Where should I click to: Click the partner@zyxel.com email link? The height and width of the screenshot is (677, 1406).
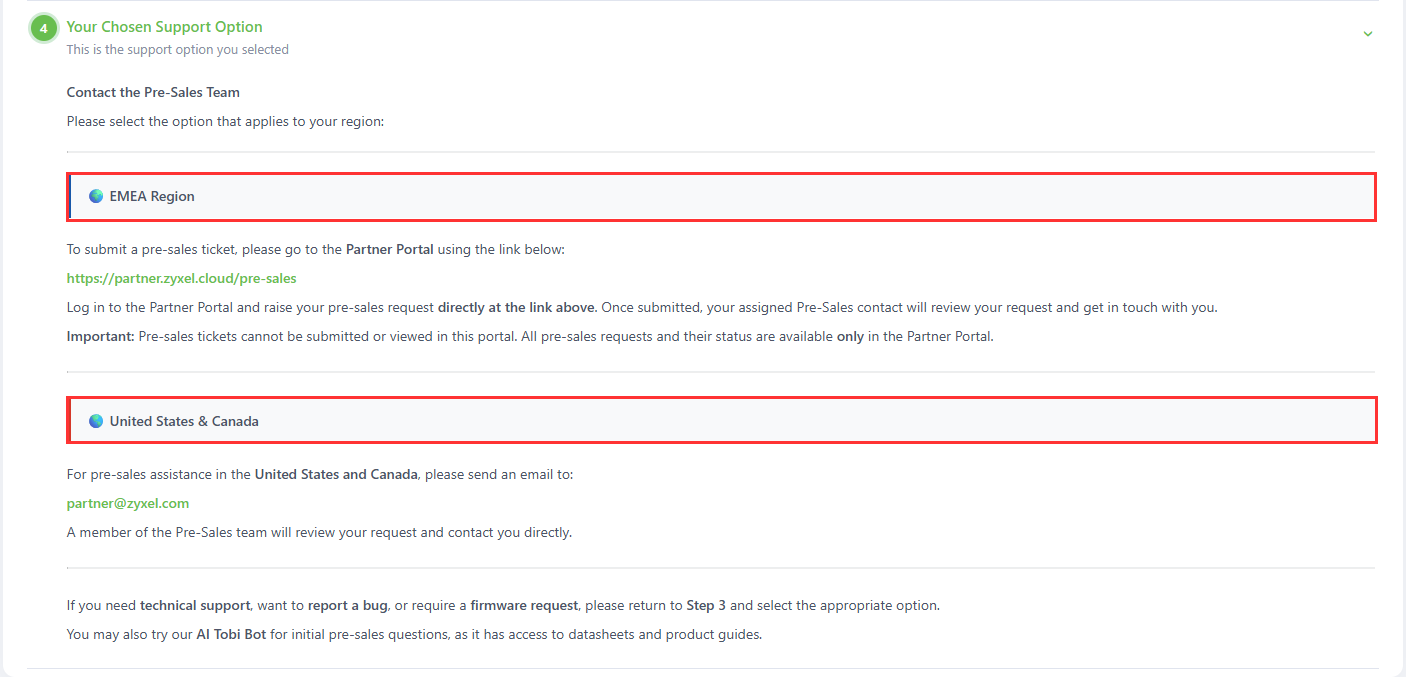pyautogui.click(x=128, y=503)
